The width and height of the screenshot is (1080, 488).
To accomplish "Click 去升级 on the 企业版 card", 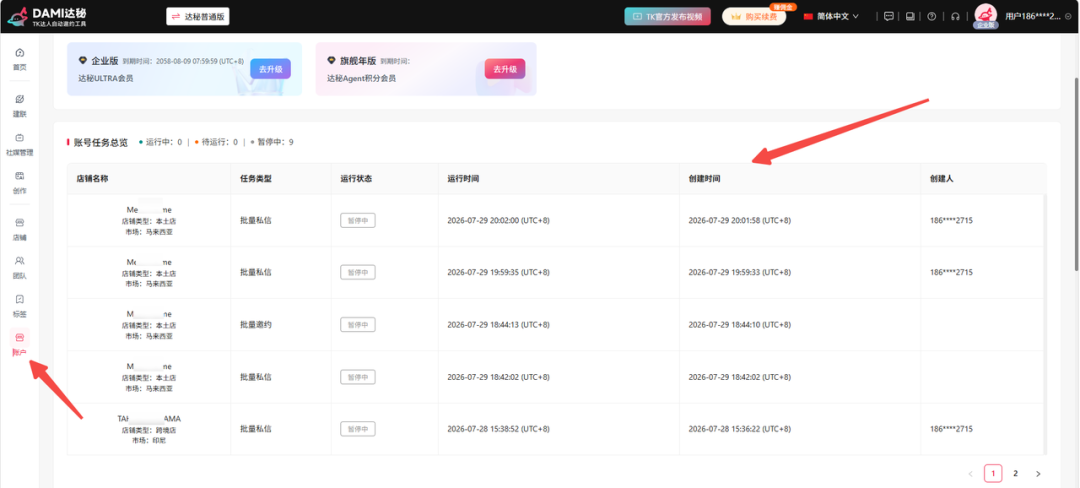I will click(x=271, y=69).
